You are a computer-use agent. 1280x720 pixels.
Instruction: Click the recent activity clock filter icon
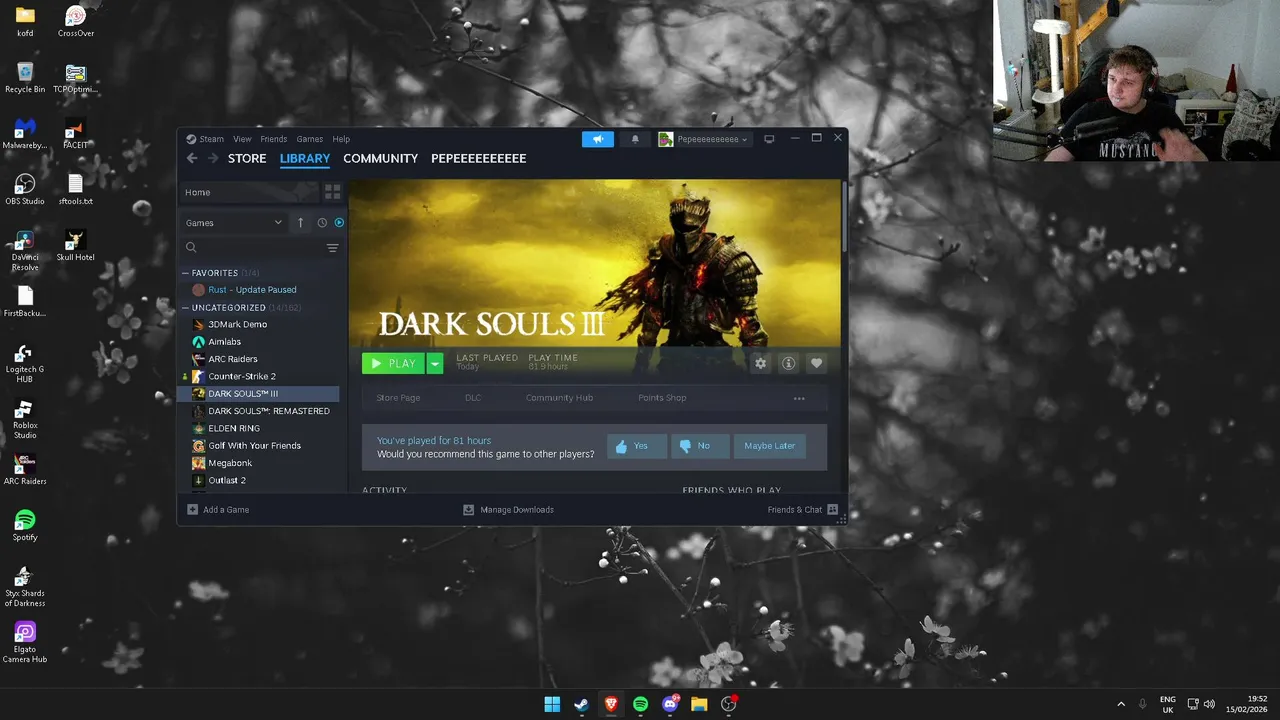point(322,223)
